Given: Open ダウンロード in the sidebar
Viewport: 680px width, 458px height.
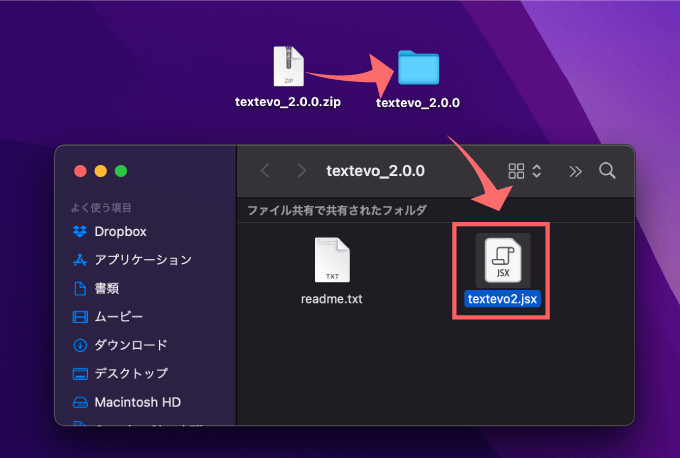Looking at the screenshot, I should [120, 345].
